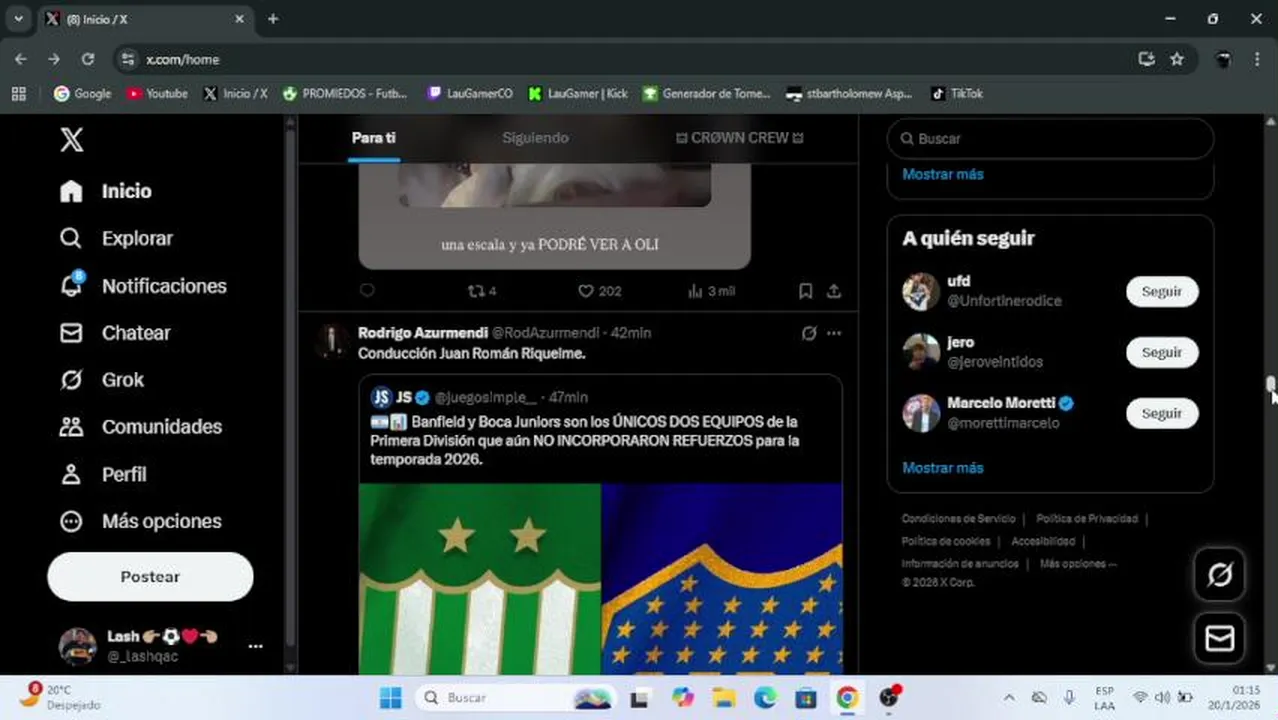The width and height of the screenshot is (1278, 720).
Task: Follow the ufd account
Action: click(x=1162, y=292)
